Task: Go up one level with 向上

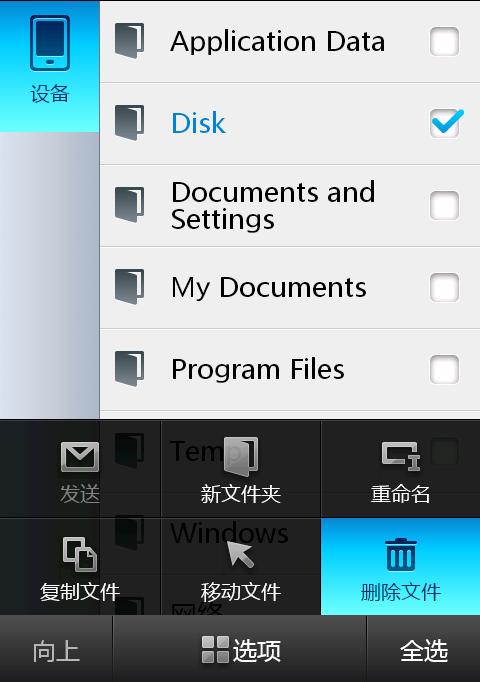Action: tap(56, 650)
